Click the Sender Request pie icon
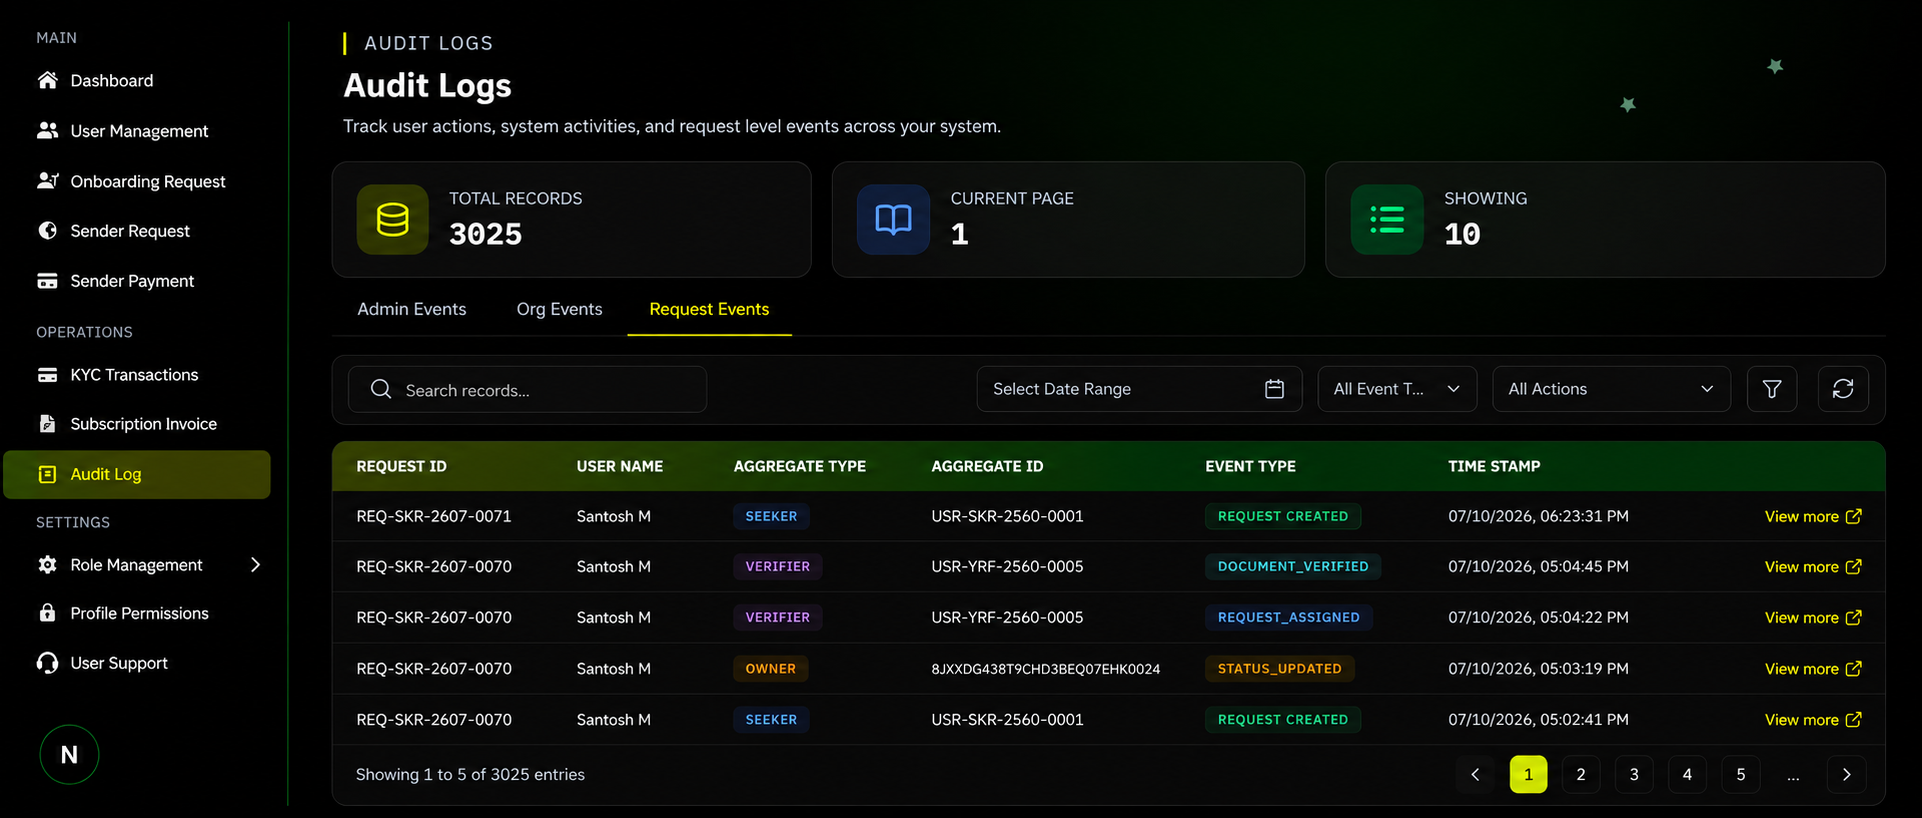The image size is (1922, 818). [x=47, y=231]
